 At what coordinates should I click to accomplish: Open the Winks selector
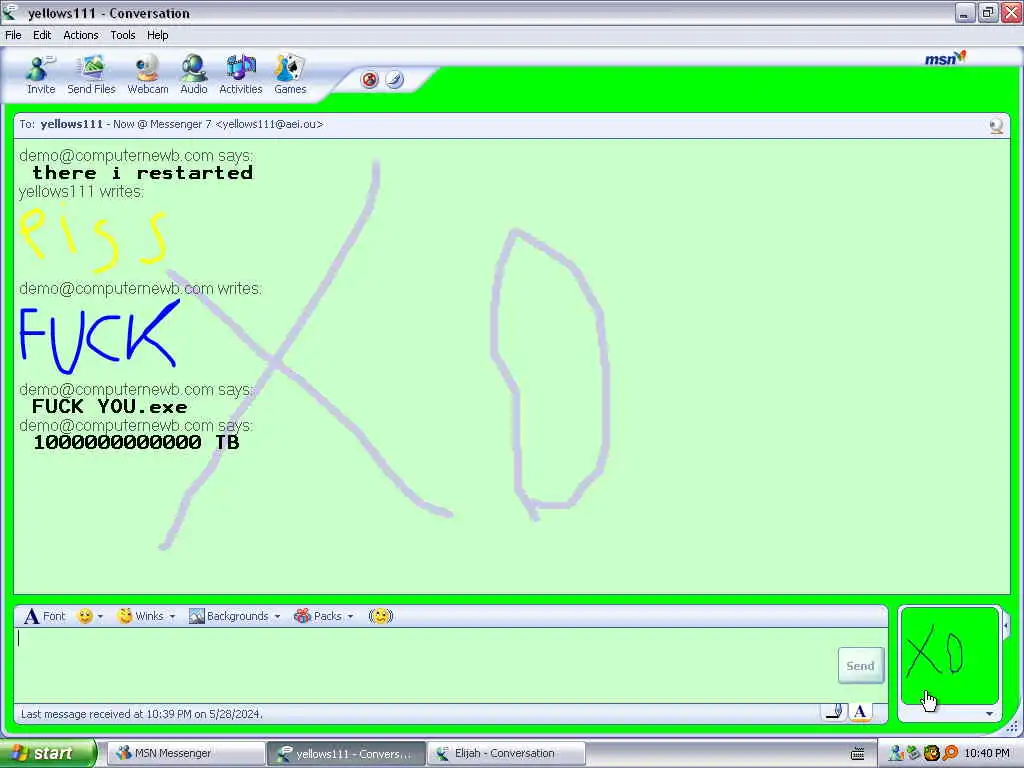141,616
